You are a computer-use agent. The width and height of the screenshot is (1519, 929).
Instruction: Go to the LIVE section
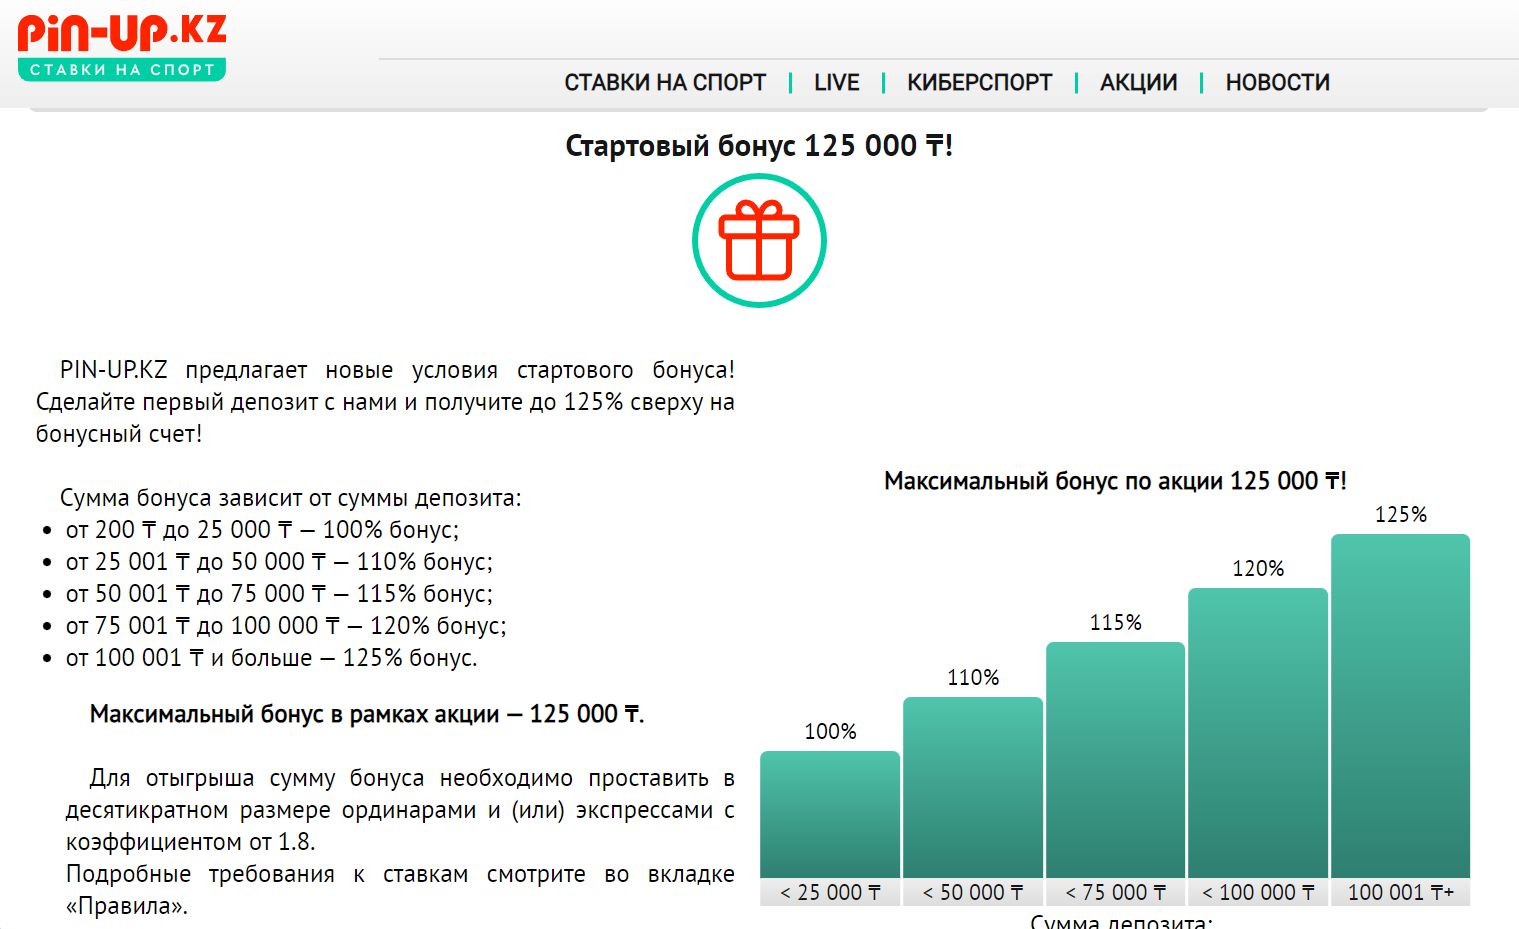[837, 83]
